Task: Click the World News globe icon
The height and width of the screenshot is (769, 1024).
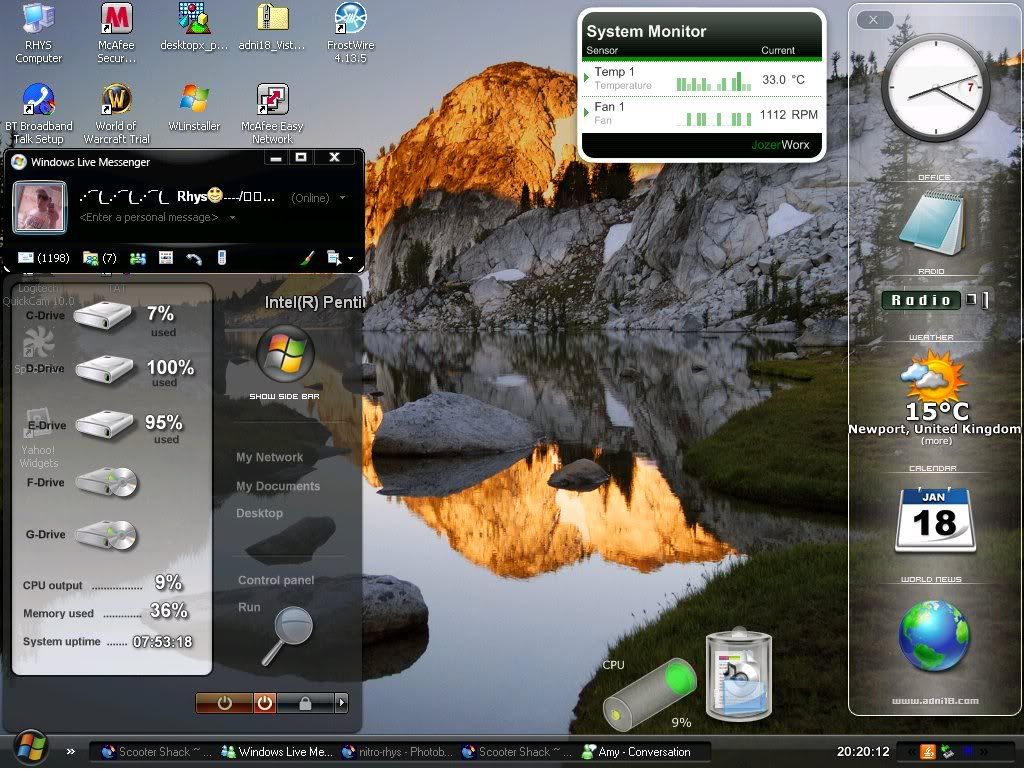Action: pyautogui.click(x=934, y=635)
